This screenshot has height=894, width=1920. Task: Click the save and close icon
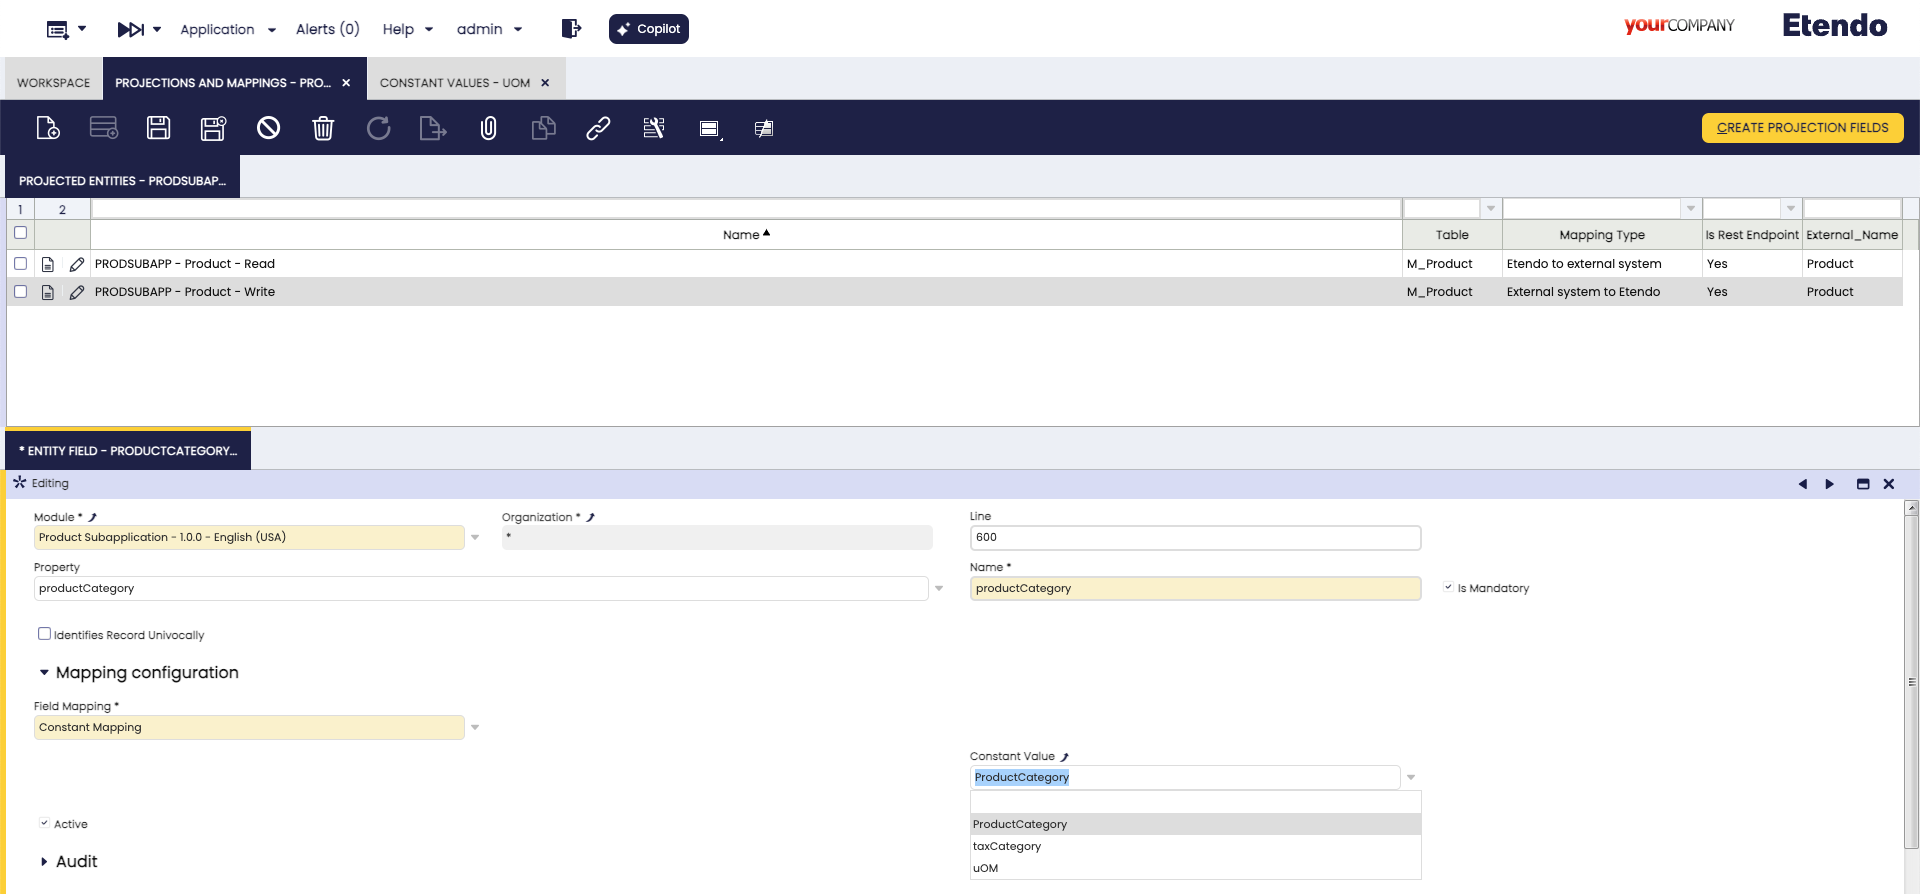point(214,128)
